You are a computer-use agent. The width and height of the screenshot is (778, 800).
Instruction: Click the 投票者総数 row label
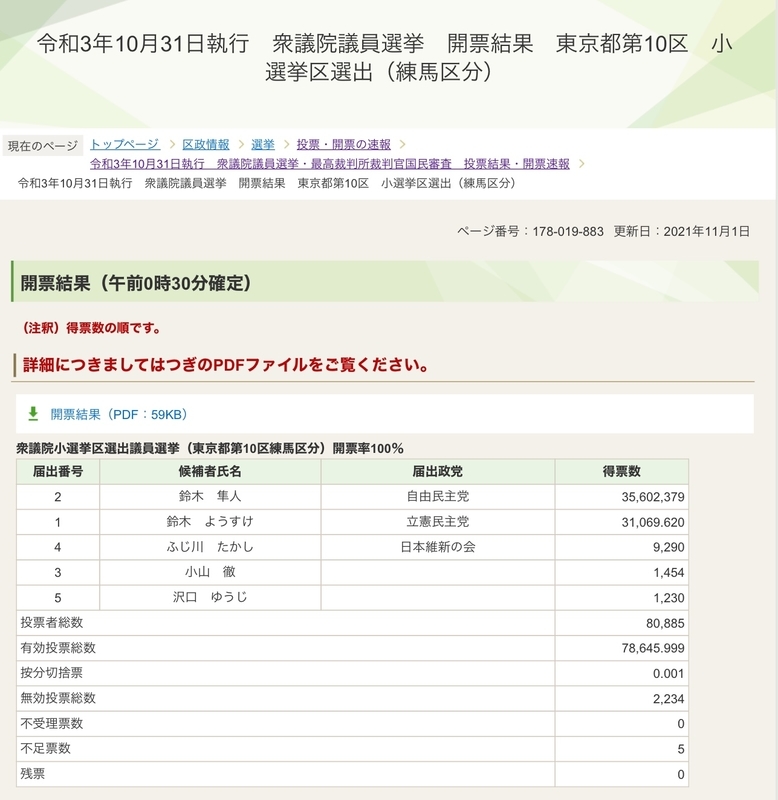click(52, 622)
